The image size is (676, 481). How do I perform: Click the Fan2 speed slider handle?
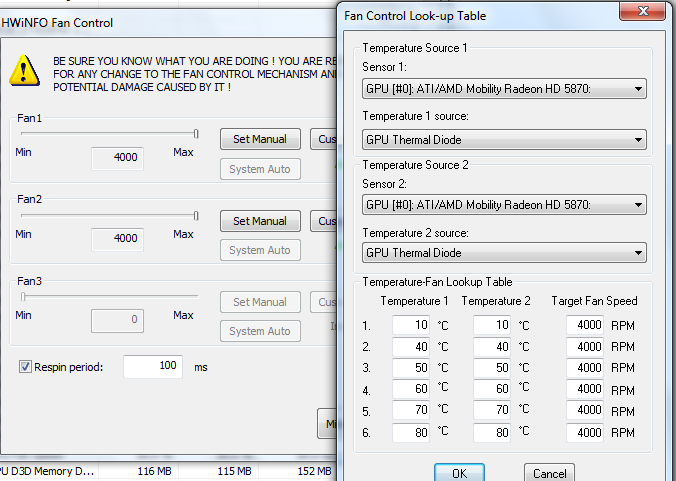(196, 216)
